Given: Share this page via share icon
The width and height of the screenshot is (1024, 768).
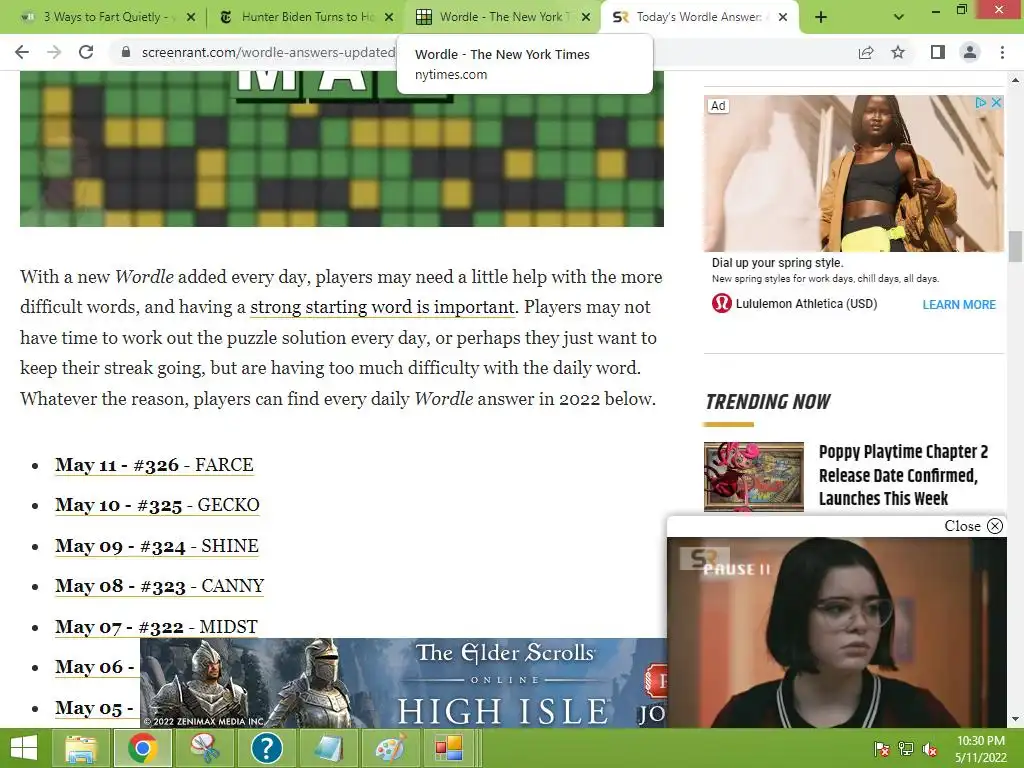Looking at the screenshot, I should point(866,52).
